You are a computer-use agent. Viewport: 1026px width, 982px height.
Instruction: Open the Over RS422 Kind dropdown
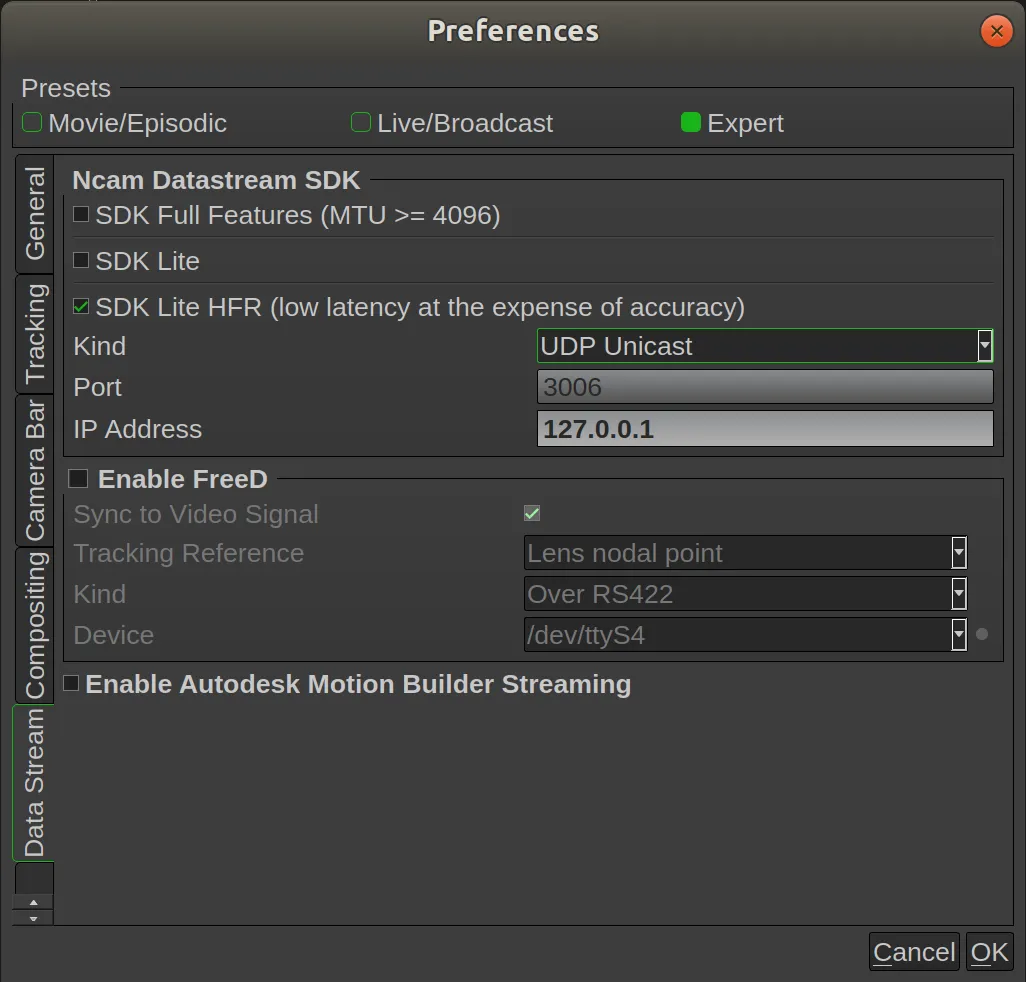(745, 594)
